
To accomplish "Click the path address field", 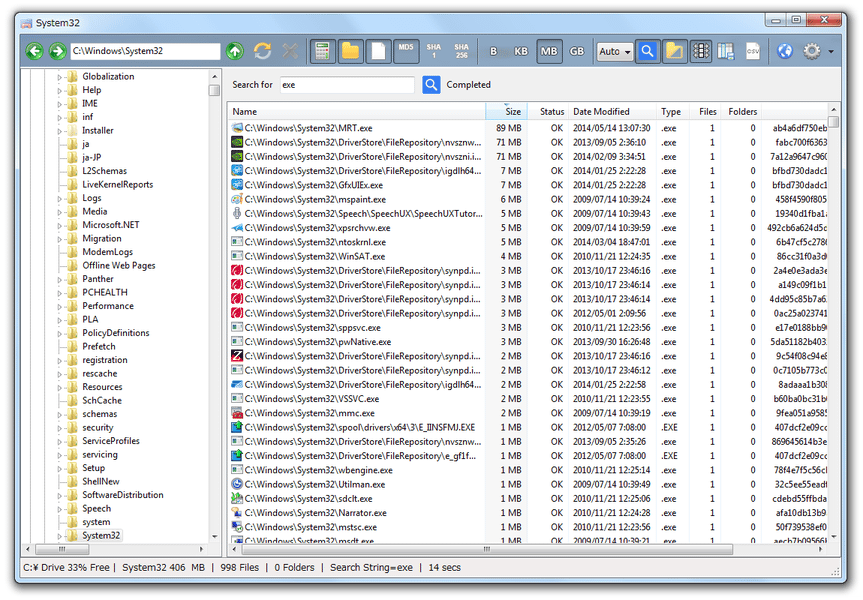I will point(145,51).
